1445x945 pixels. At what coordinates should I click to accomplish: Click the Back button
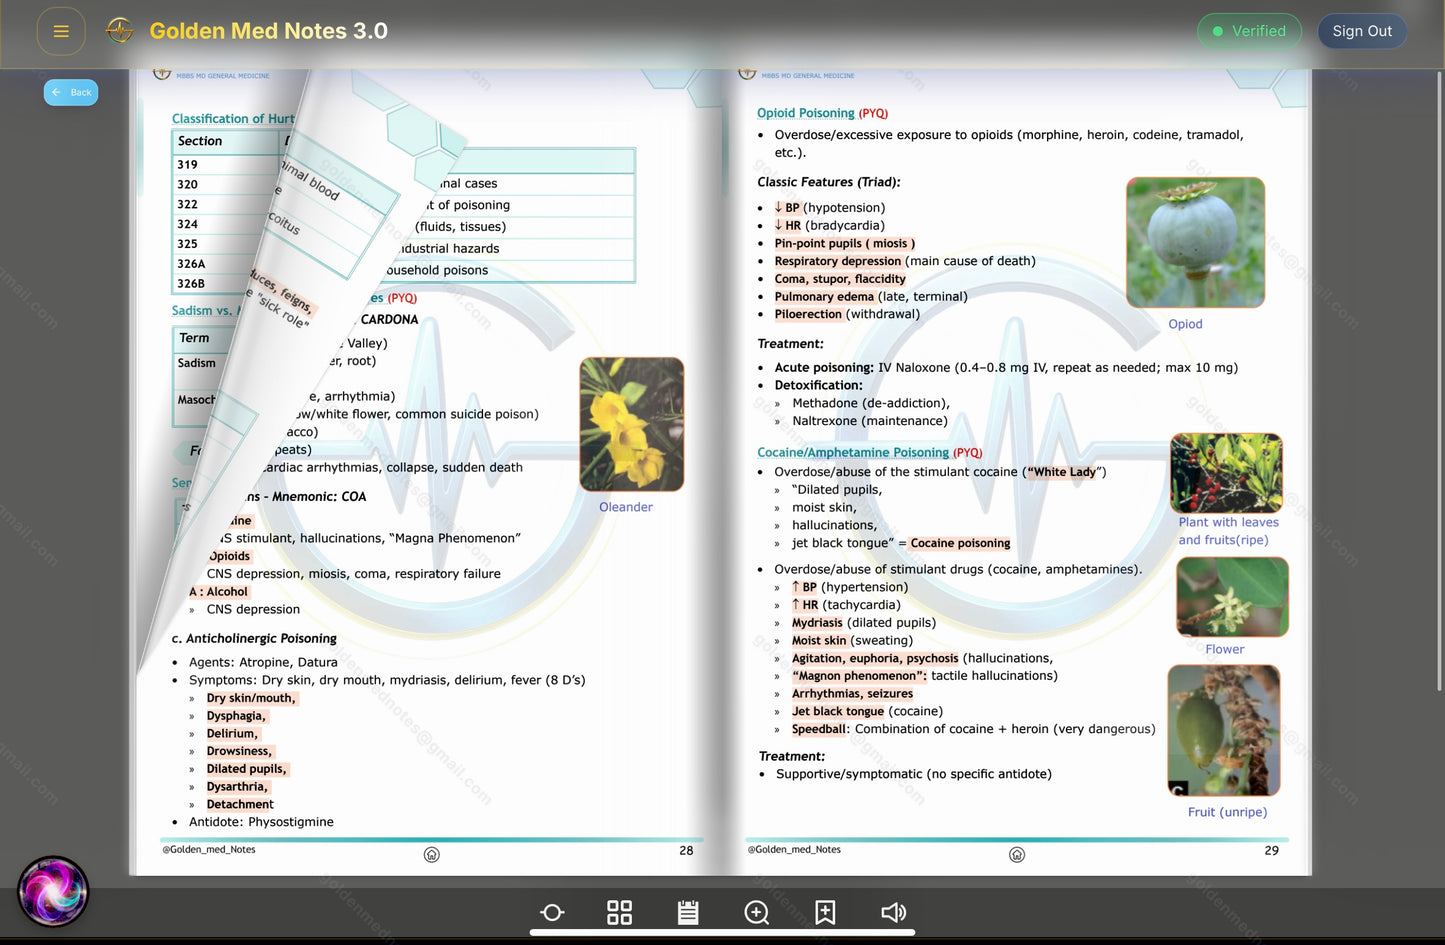(71, 92)
